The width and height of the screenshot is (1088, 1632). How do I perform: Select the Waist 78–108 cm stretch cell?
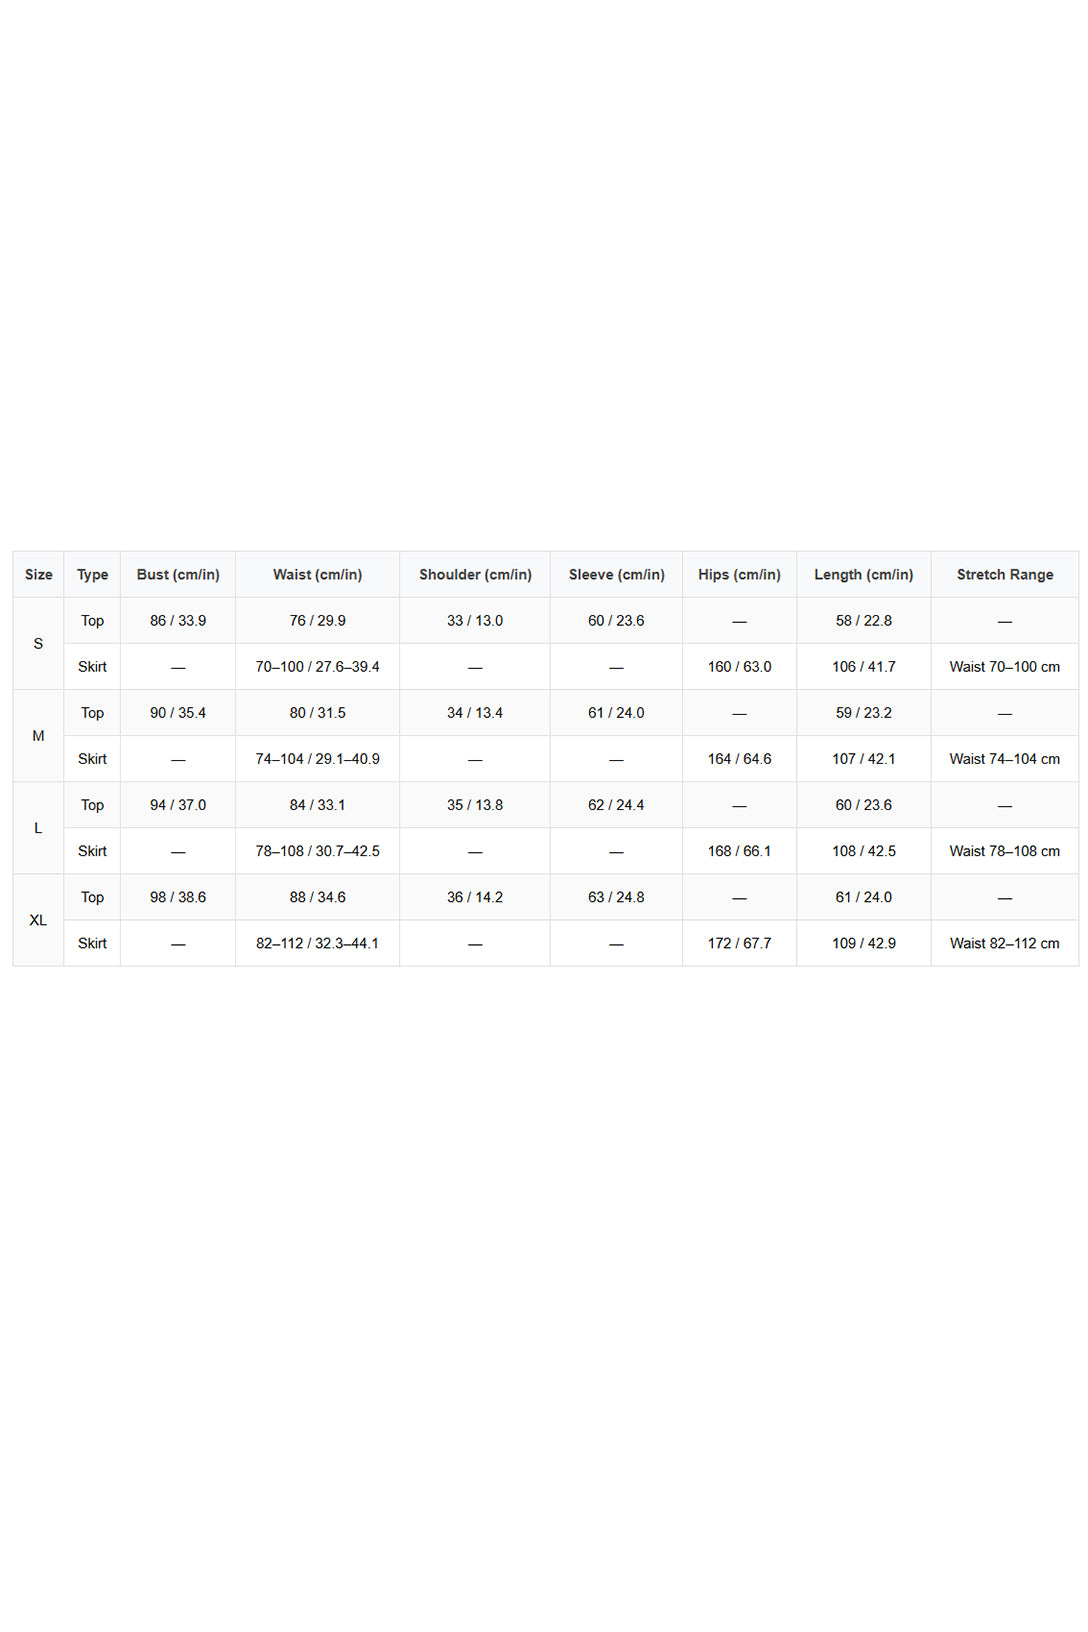point(1005,851)
